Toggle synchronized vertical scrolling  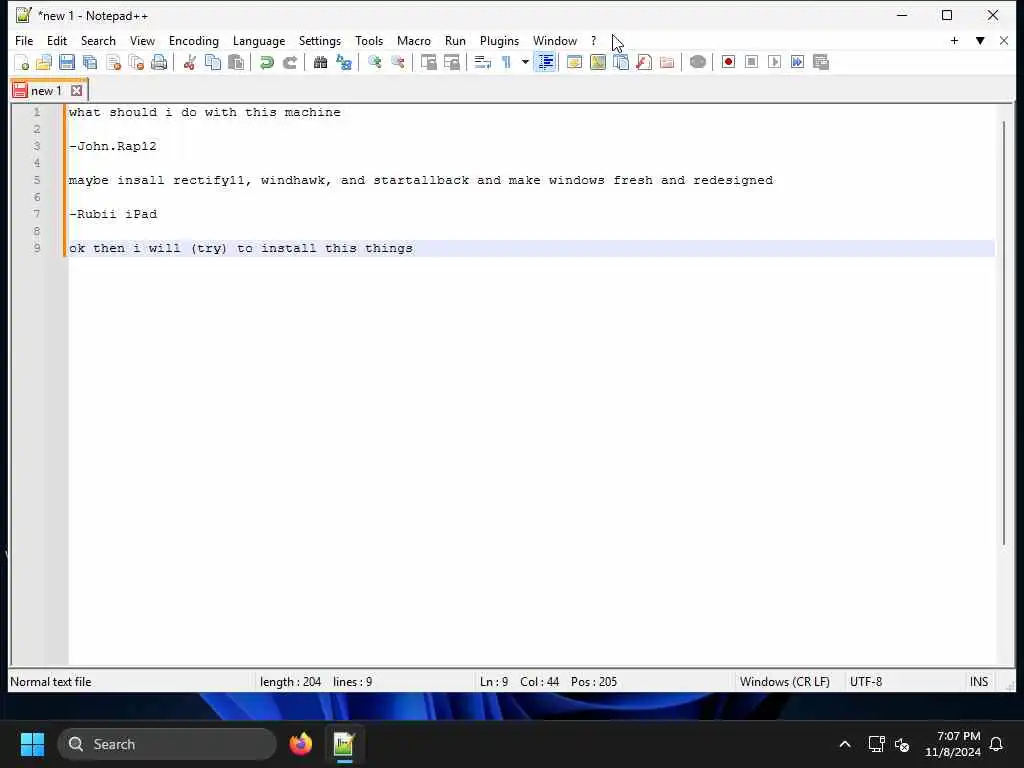pos(428,62)
